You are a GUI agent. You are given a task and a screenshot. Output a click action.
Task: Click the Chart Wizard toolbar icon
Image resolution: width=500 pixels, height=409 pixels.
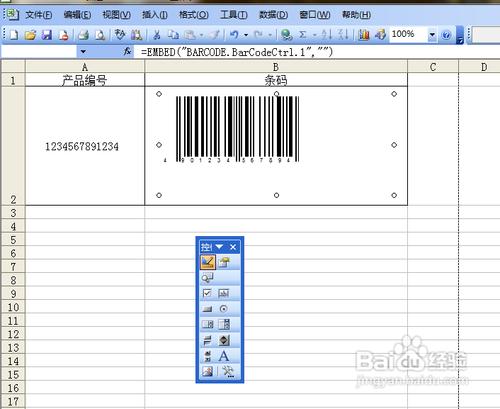click(364, 34)
